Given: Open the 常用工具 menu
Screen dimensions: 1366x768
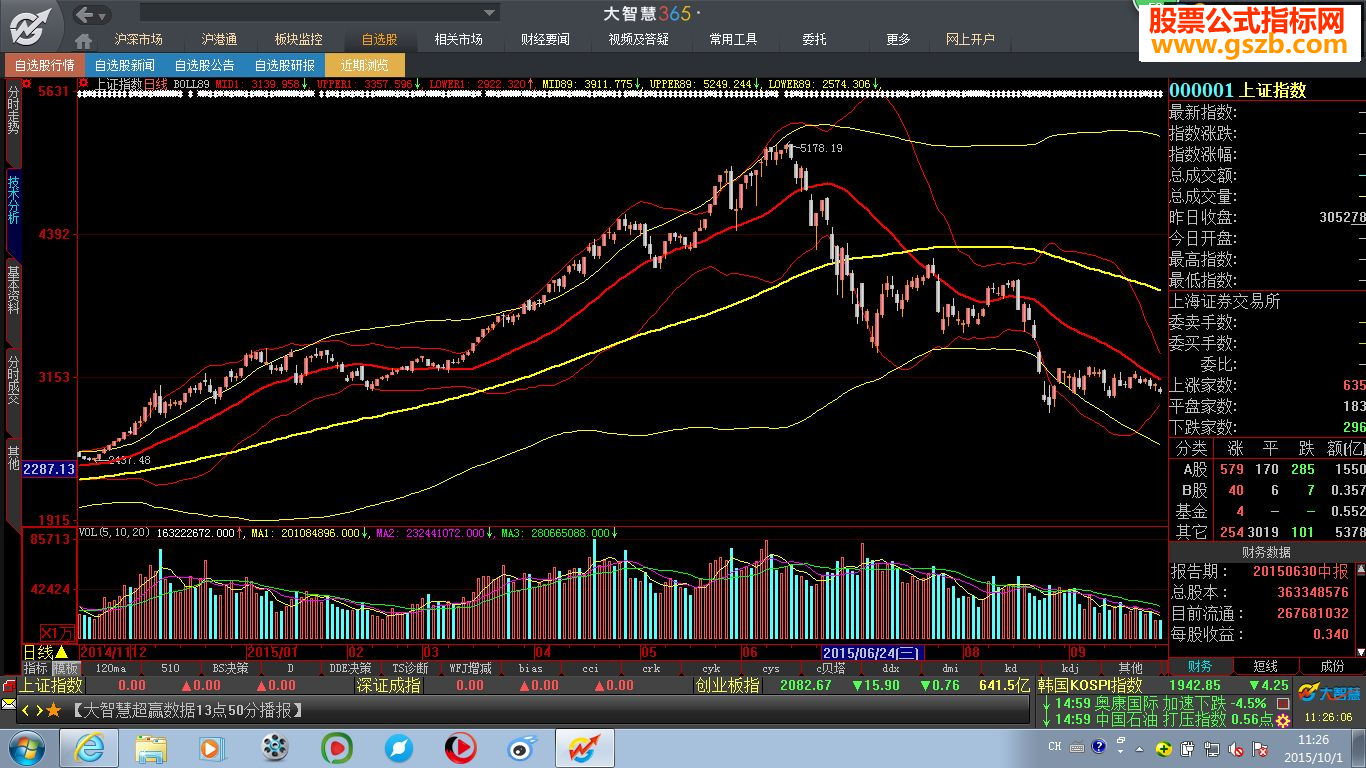Looking at the screenshot, I should coord(733,39).
